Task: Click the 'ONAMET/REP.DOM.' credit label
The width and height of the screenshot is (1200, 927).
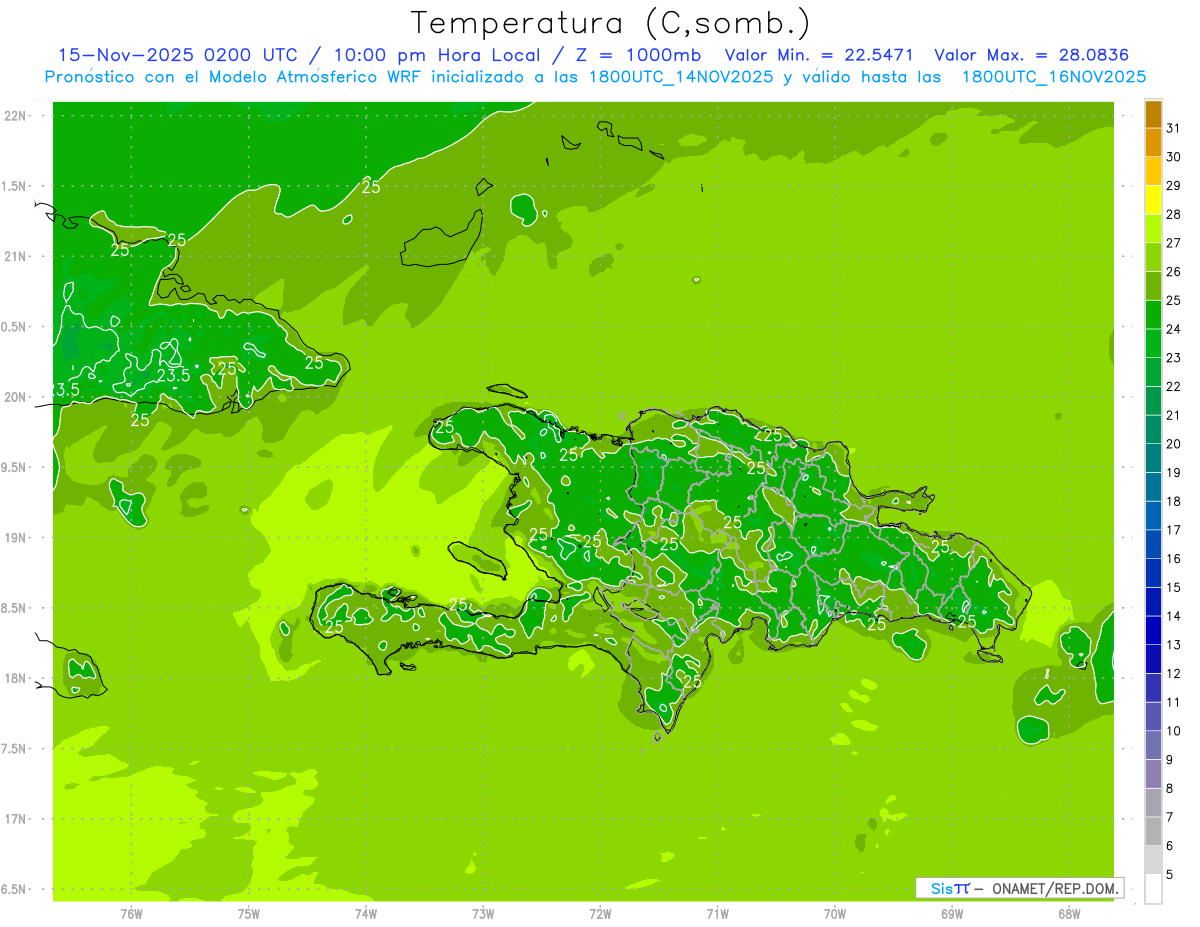Action: (1056, 888)
